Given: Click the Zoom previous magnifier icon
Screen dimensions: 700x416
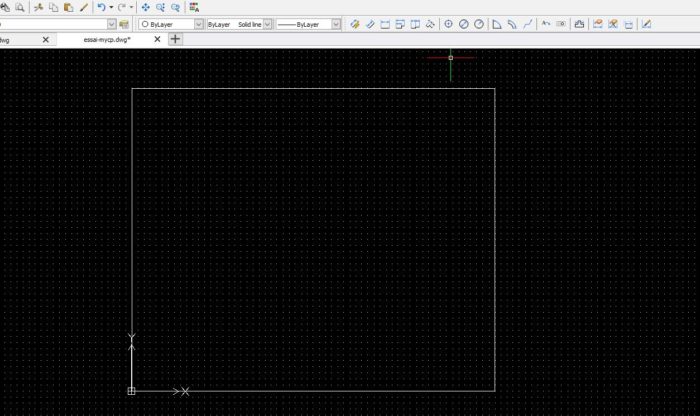Looking at the screenshot, I should (175, 7).
